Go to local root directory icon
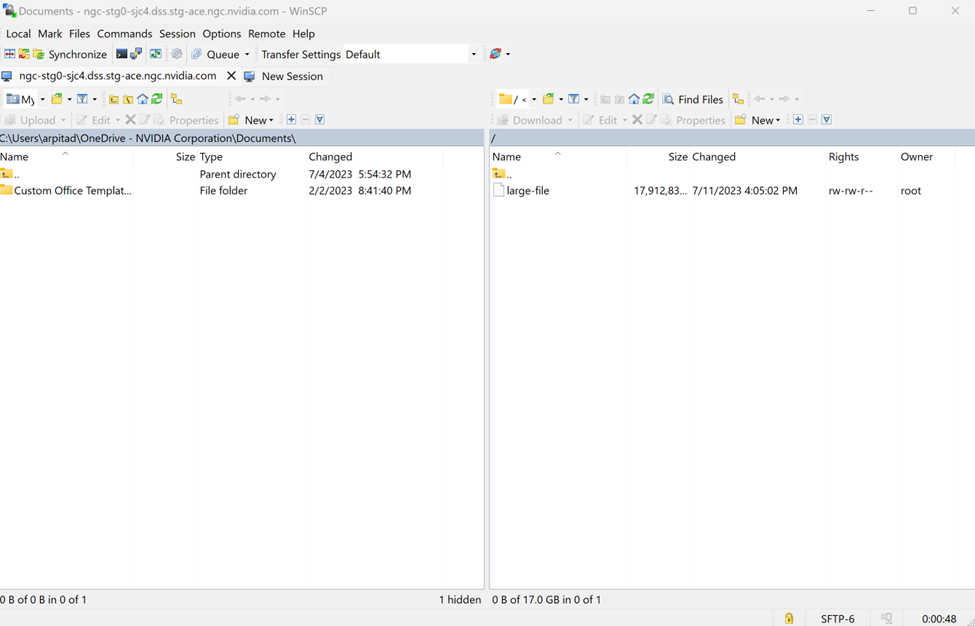Screen dimensions: 975x626 (x=128, y=99)
